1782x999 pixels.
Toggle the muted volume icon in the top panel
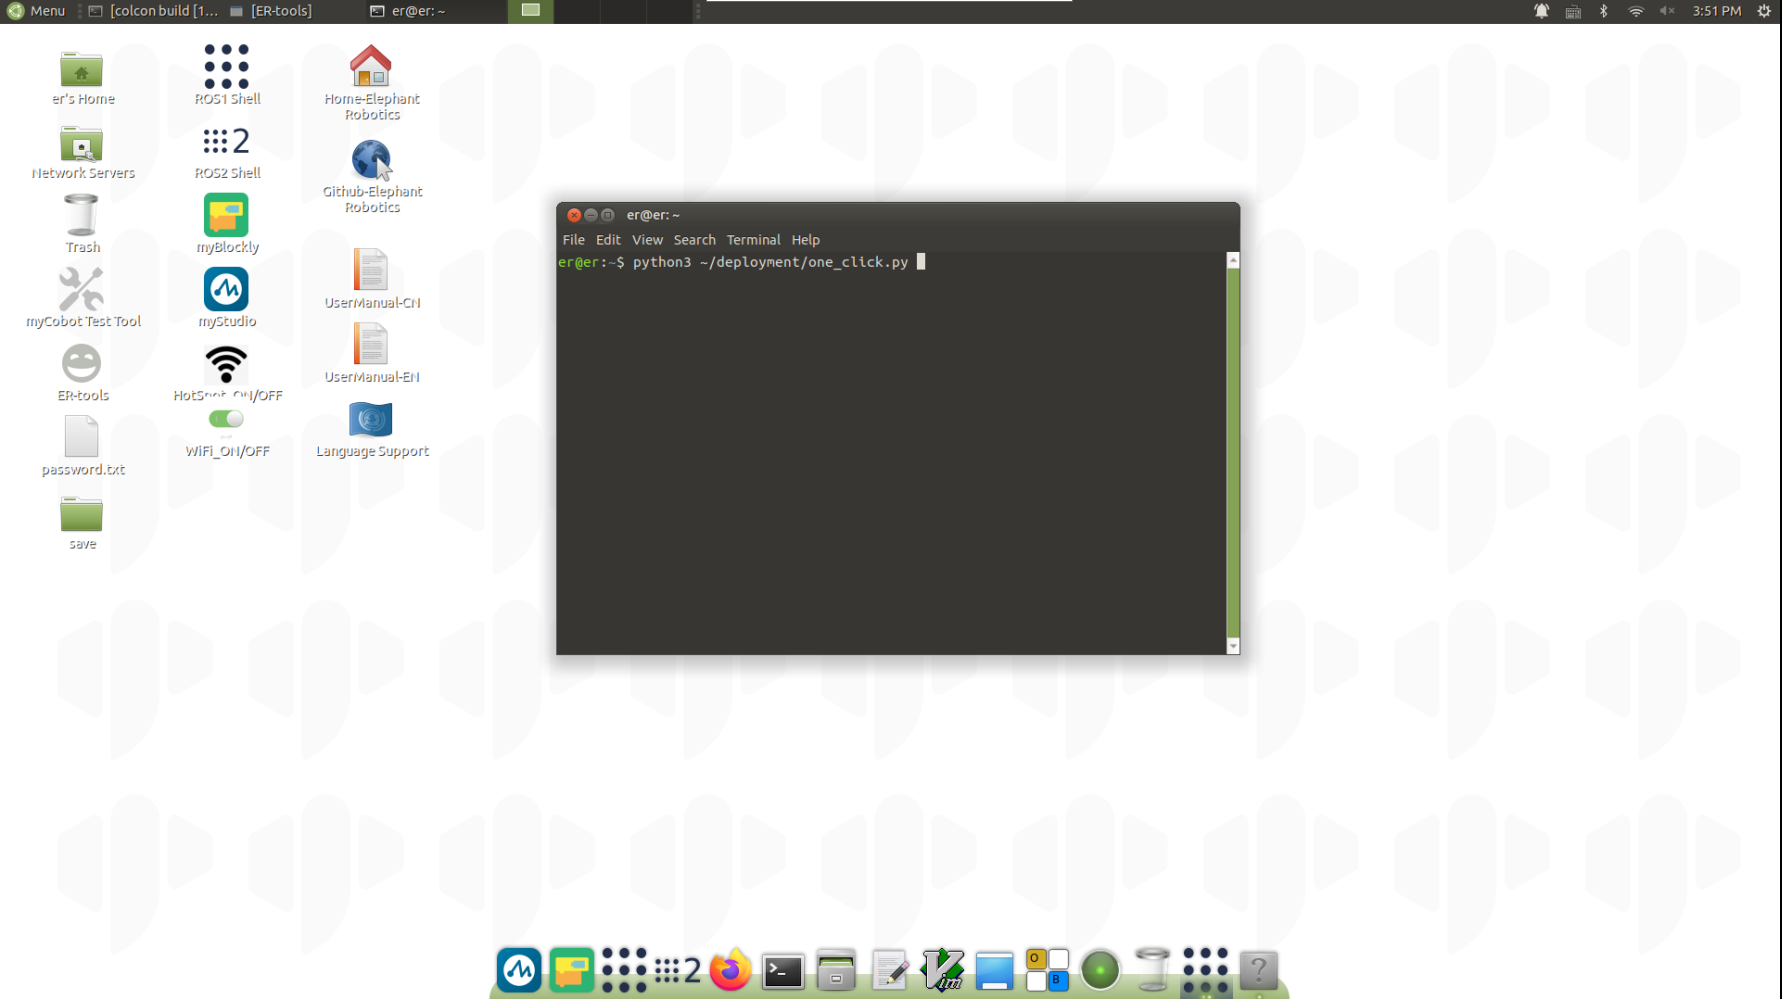[x=1667, y=11]
